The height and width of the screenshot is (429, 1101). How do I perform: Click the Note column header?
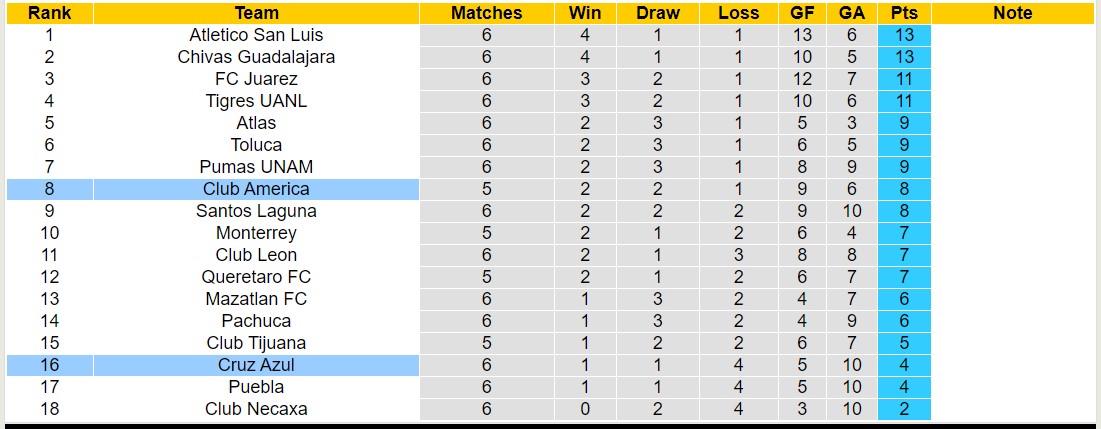[1012, 13]
